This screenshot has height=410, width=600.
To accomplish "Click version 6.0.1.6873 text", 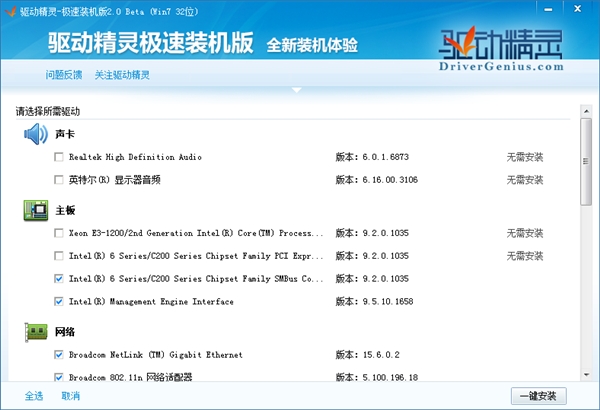I will click(386, 157).
